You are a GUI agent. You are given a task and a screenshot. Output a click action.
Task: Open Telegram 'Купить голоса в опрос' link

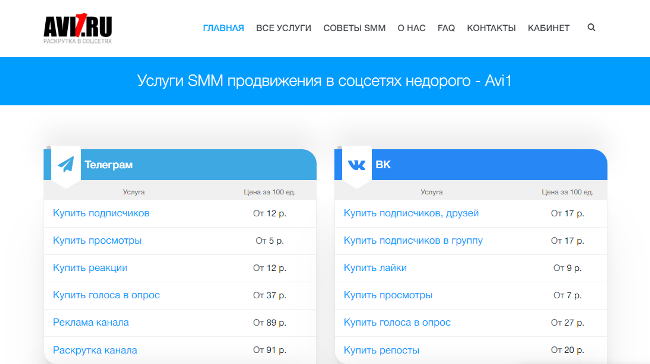point(106,295)
